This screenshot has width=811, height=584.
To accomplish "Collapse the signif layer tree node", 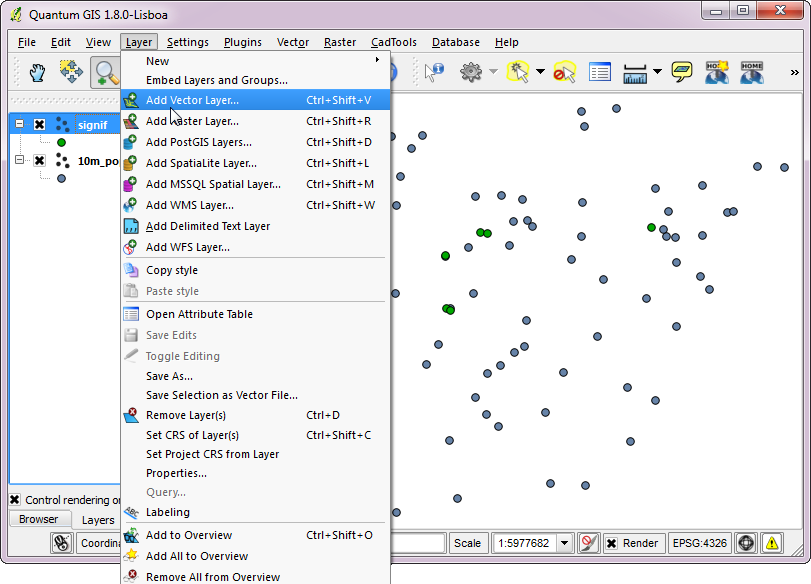I will [x=19, y=124].
